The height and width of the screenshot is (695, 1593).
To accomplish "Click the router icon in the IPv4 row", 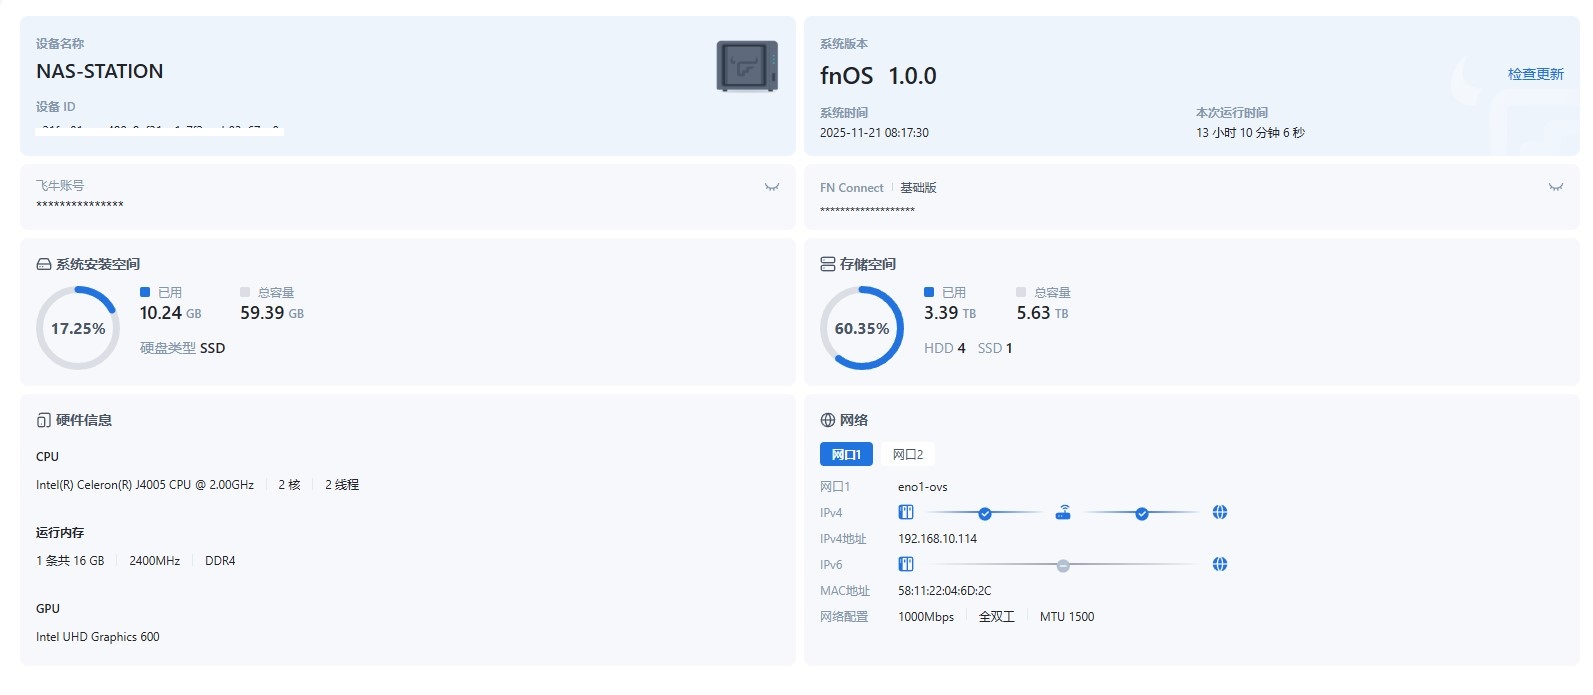I will [1063, 512].
